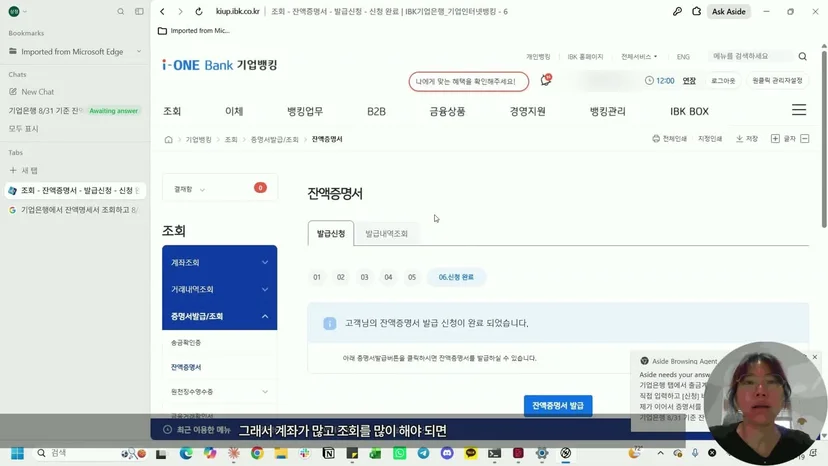This screenshot has width=828, height=466.
Task: Switch language with ENG link
Action: [683, 57]
